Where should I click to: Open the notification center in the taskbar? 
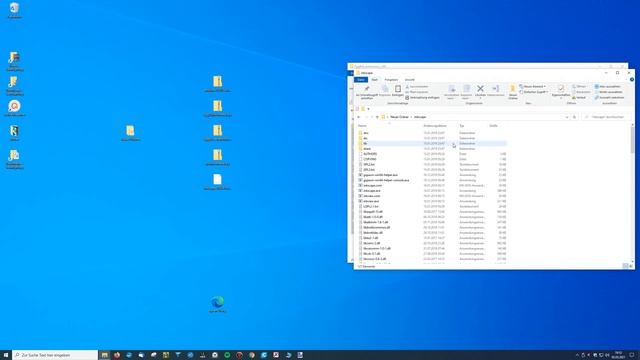tap(631, 355)
